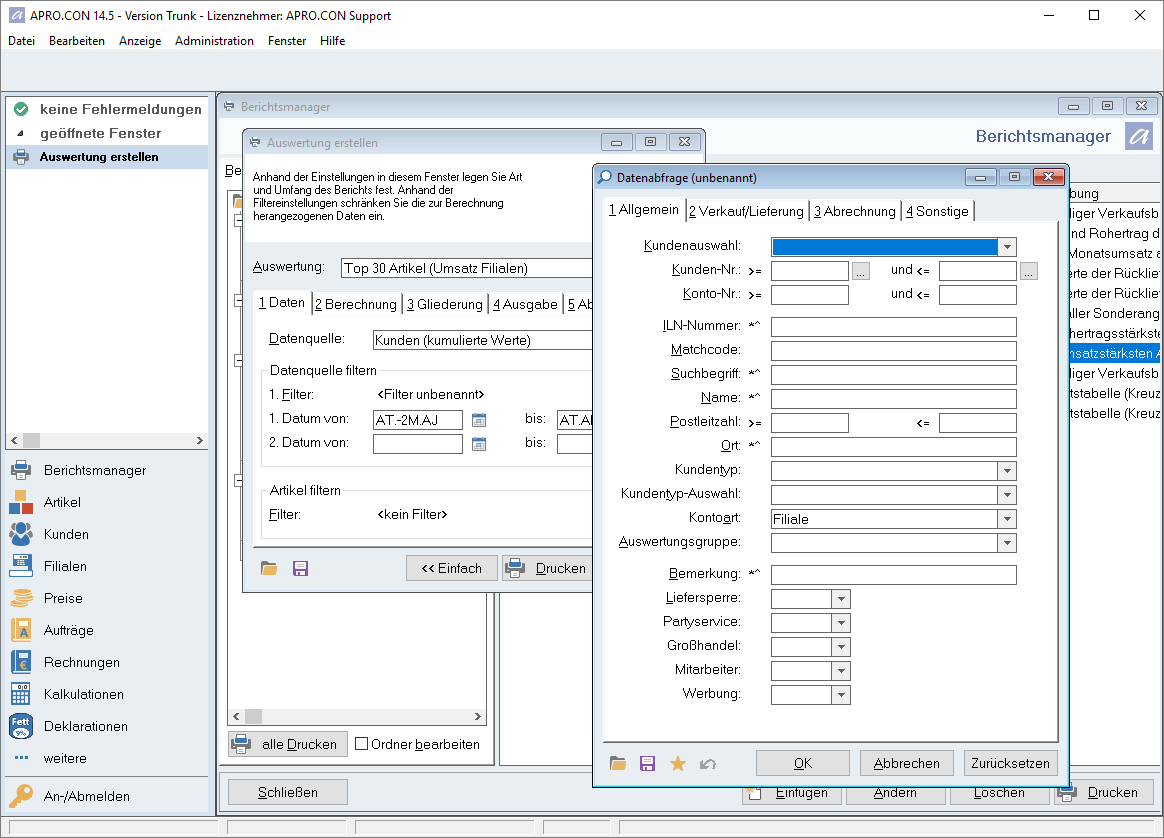Click the Zurücksetzen button
1164x838 pixels.
pyautogui.click(x=1010, y=763)
